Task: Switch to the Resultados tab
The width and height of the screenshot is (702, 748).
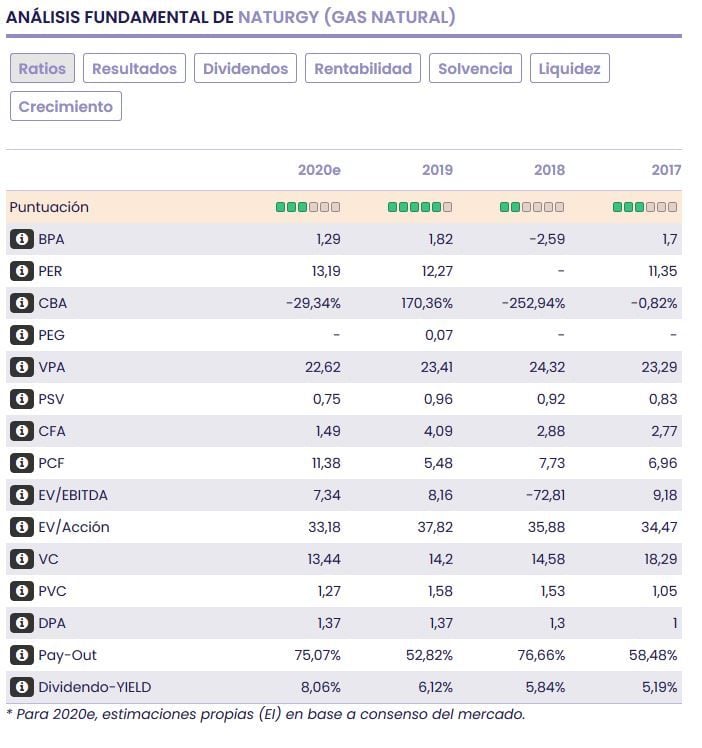Action: pyautogui.click(x=134, y=68)
